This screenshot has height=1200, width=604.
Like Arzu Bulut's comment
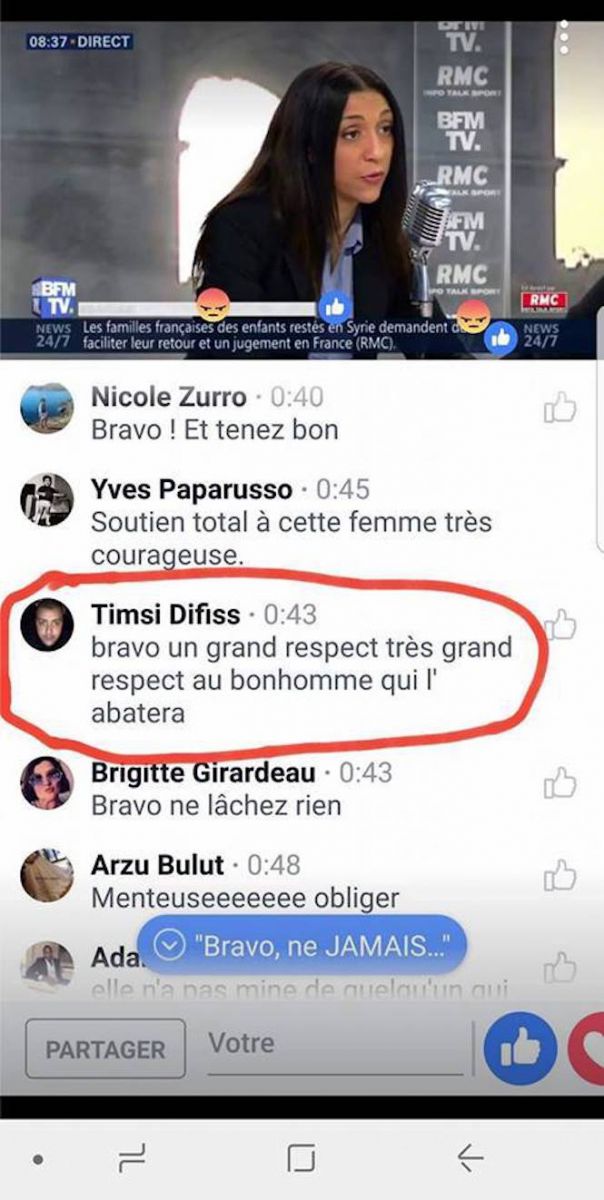(560, 874)
